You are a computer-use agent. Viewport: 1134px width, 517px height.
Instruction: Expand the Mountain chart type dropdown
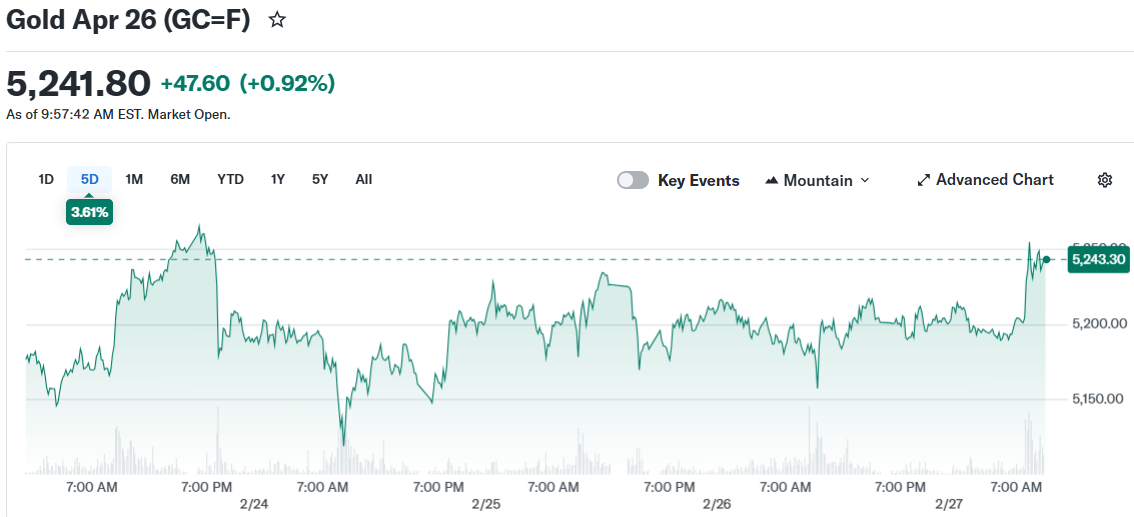[817, 180]
